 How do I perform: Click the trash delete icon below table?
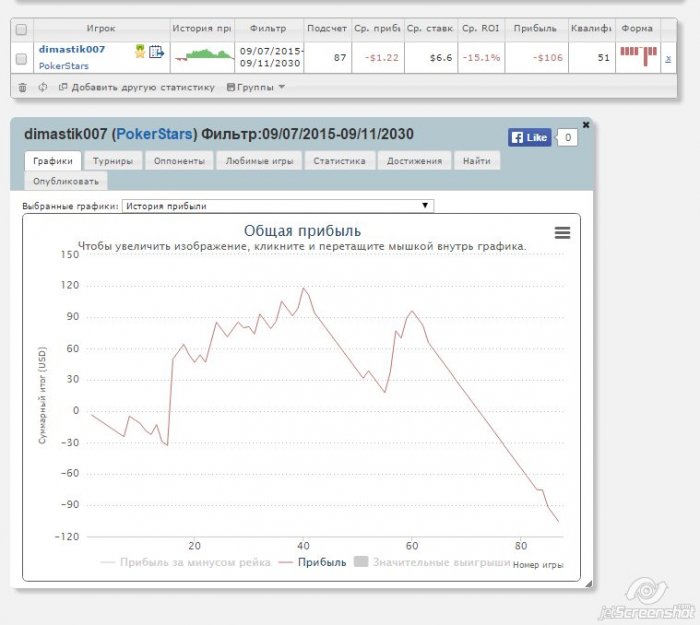pos(22,88)
